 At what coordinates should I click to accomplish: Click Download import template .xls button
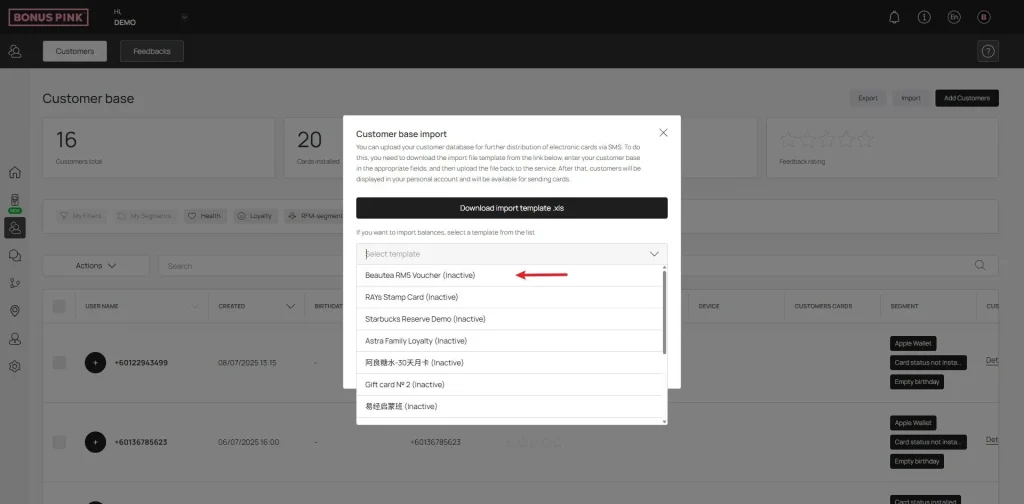[511, 208]
